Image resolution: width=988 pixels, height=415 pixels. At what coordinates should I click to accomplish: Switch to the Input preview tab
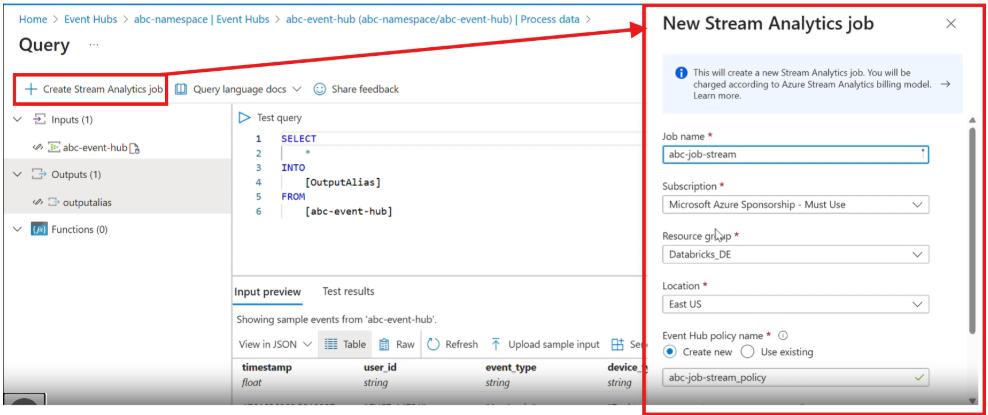[267, 292]
